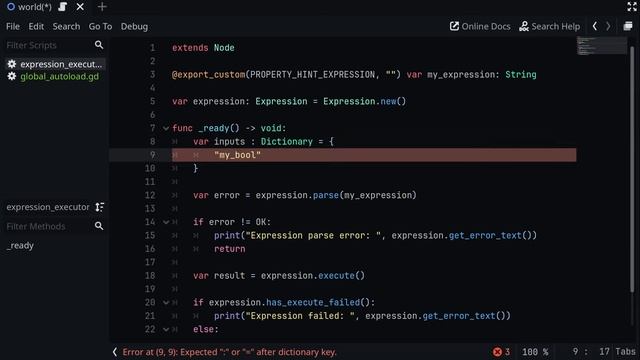Click the 100 % zoom level
This screenshot has width=640, height=360.
coord(535,352)
